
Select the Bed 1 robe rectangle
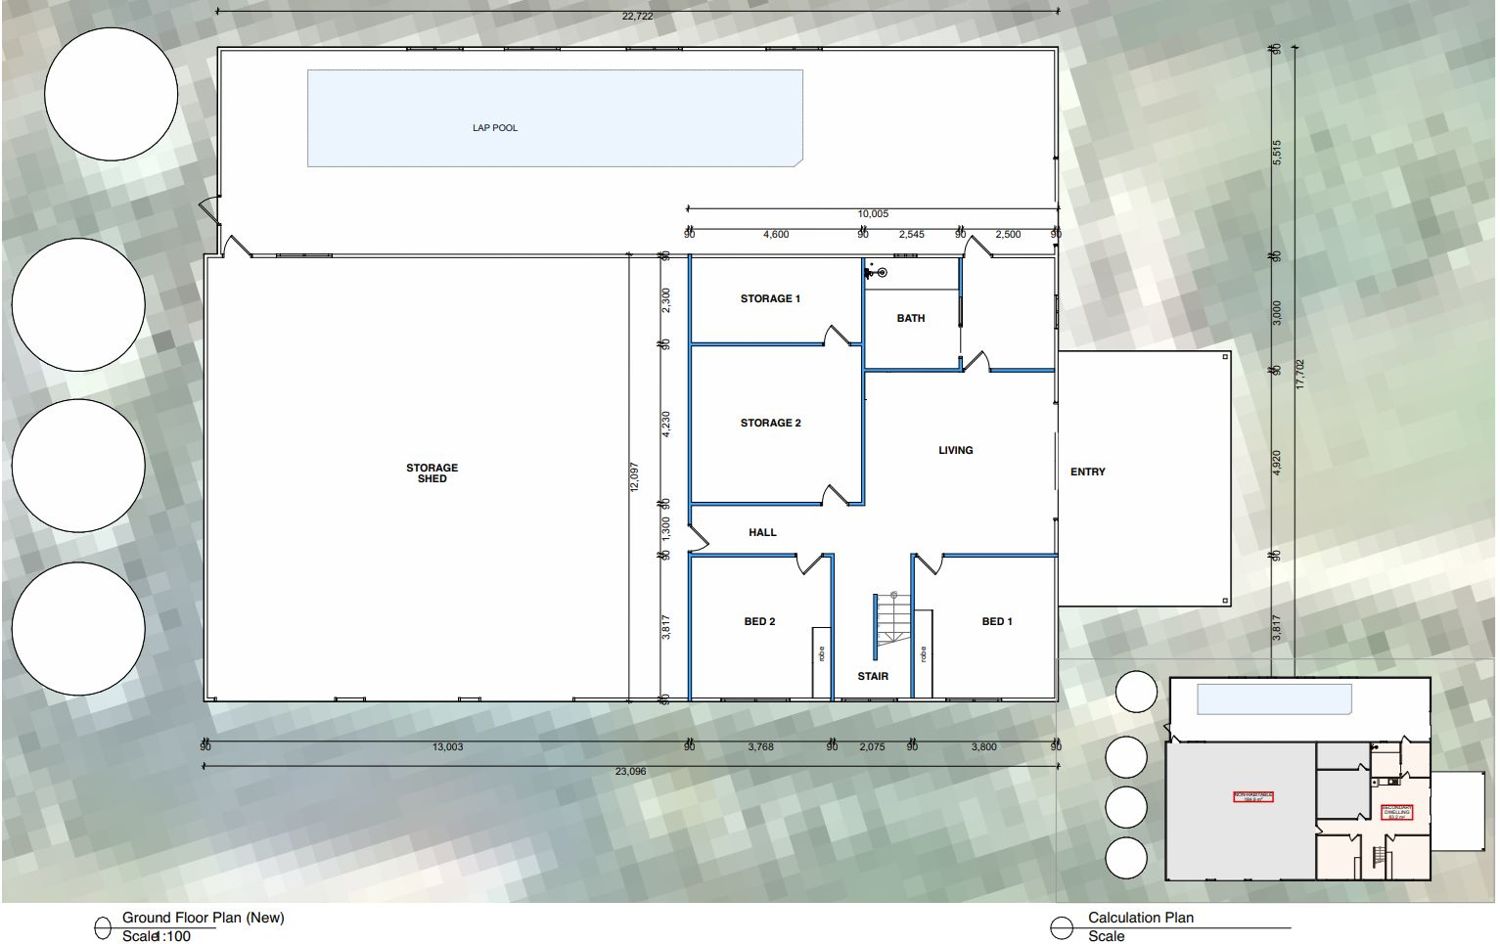(x=923, y=655)
